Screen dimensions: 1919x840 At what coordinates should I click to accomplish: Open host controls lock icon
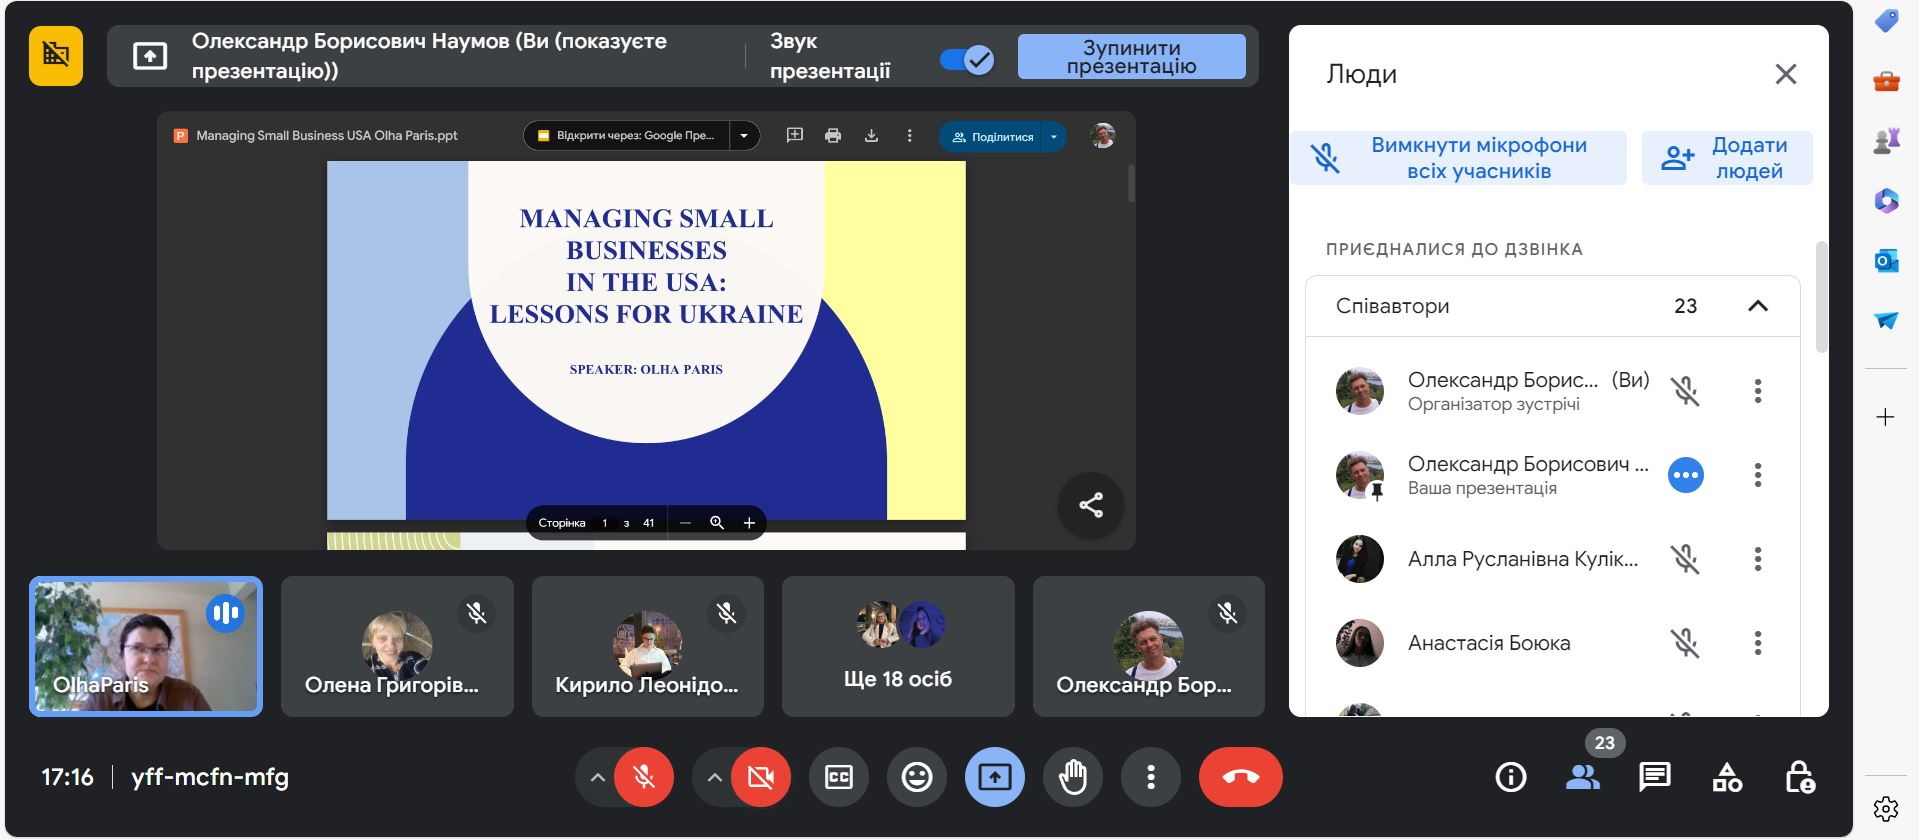coord(1799,777)
